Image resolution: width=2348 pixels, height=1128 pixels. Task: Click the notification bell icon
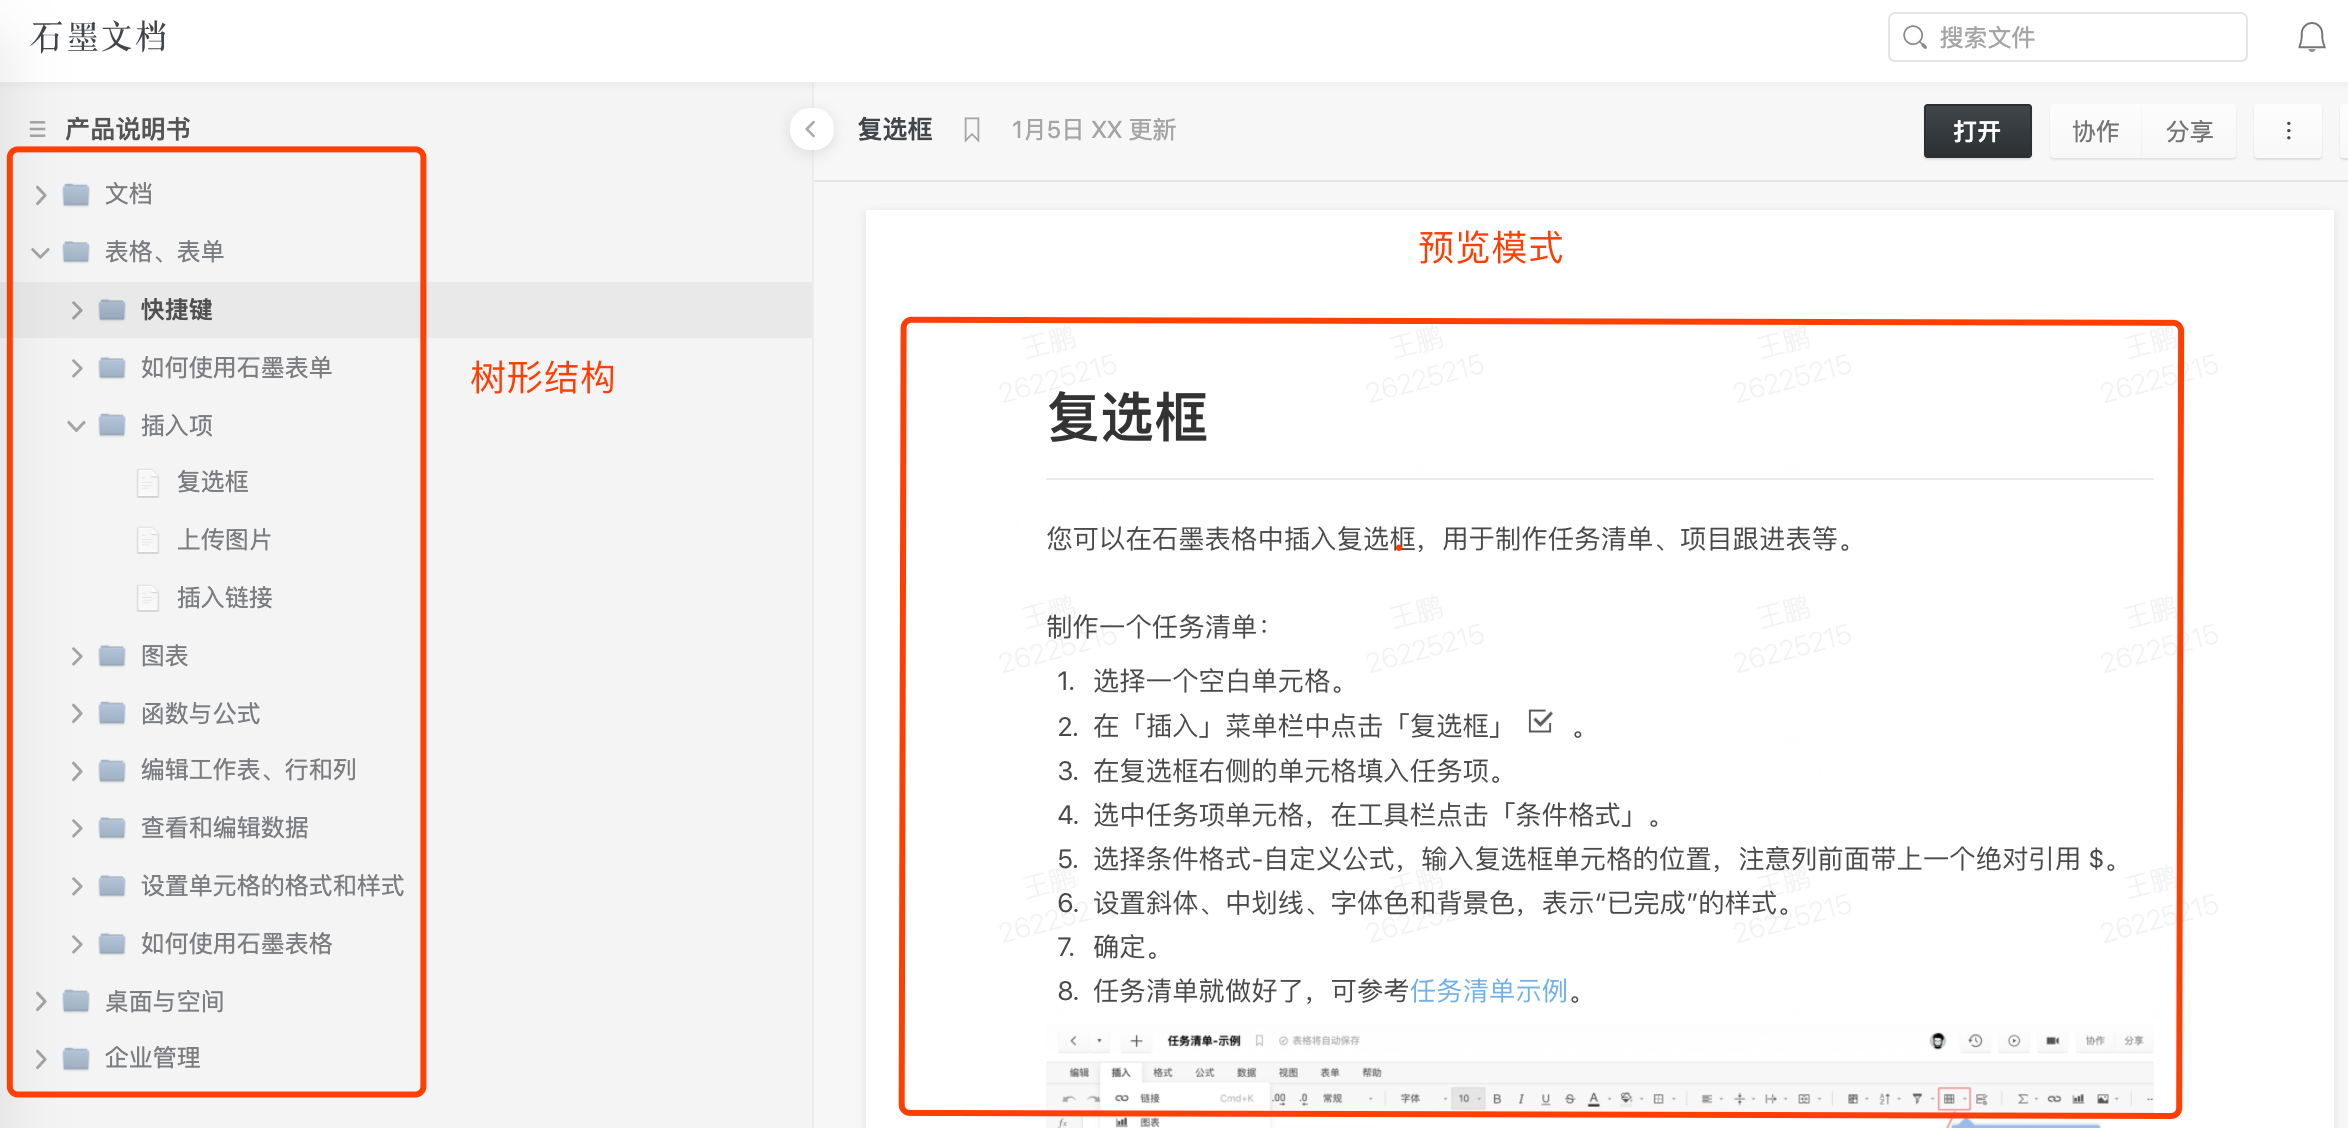(2311, 38)
